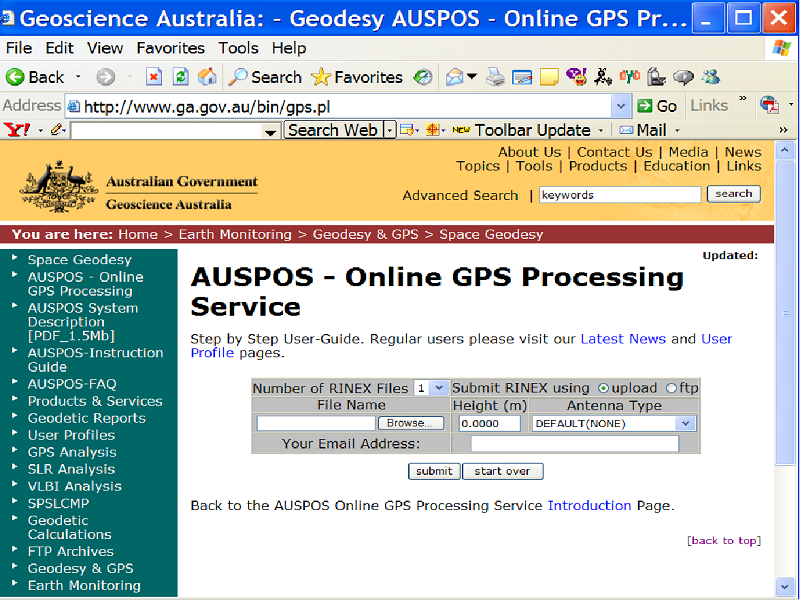Print the page with the printer icon
Viewport: 800px width, 600px height.
[495, 77]
